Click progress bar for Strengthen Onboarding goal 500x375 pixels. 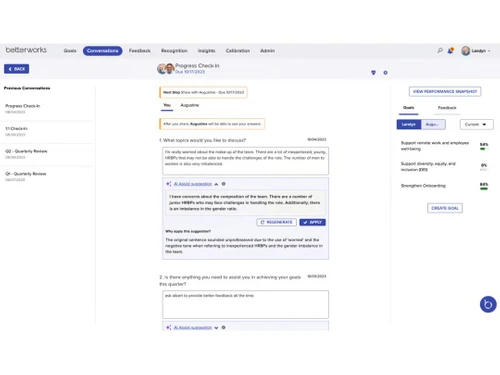click(x=484, y=189)
